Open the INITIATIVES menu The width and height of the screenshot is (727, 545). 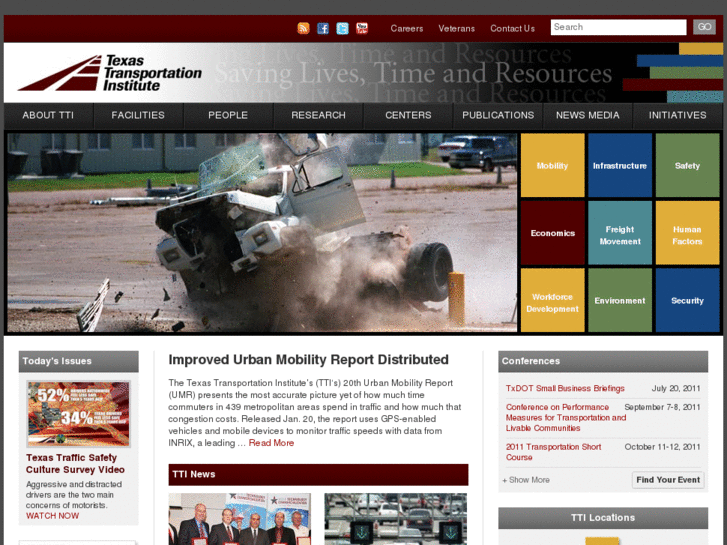click(x=677, y=115)
